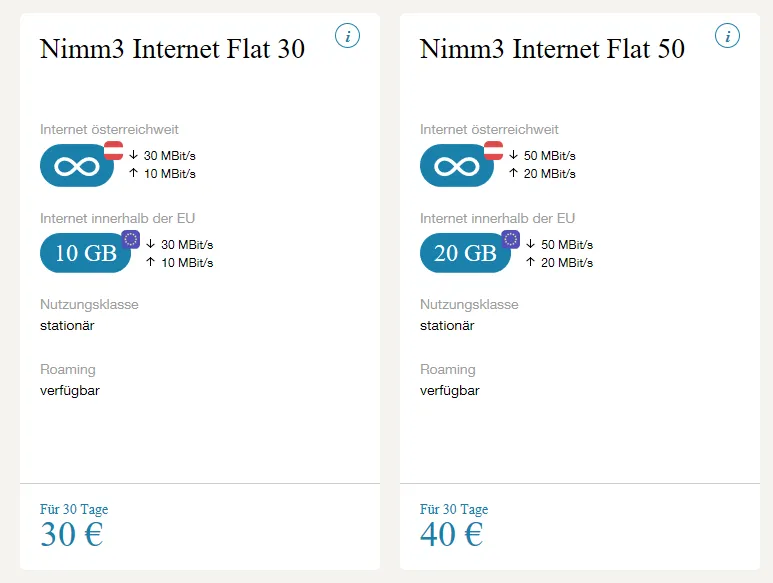Select the 10 GB EU data badge
Viewport: 773px width, 583px height.
[85, 253]
